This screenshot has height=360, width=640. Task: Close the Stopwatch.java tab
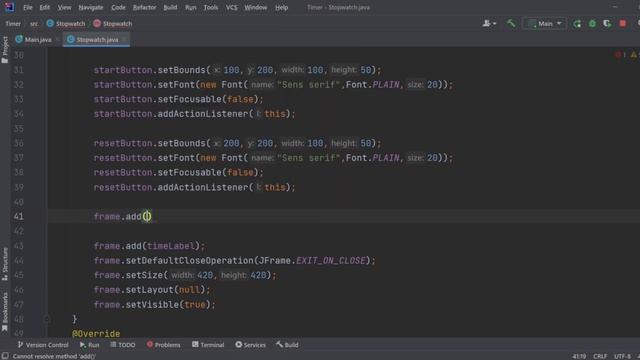click(124, 40)
